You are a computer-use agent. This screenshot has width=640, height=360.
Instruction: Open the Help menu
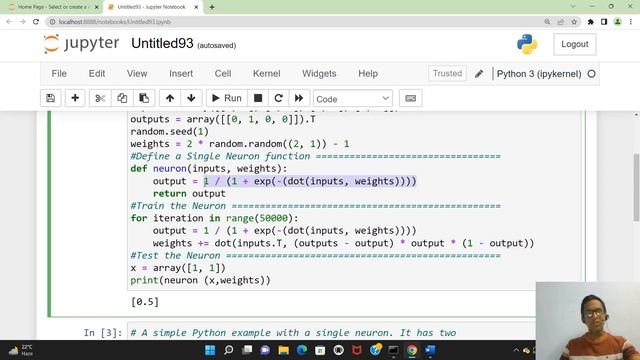[x=368, y=74]
